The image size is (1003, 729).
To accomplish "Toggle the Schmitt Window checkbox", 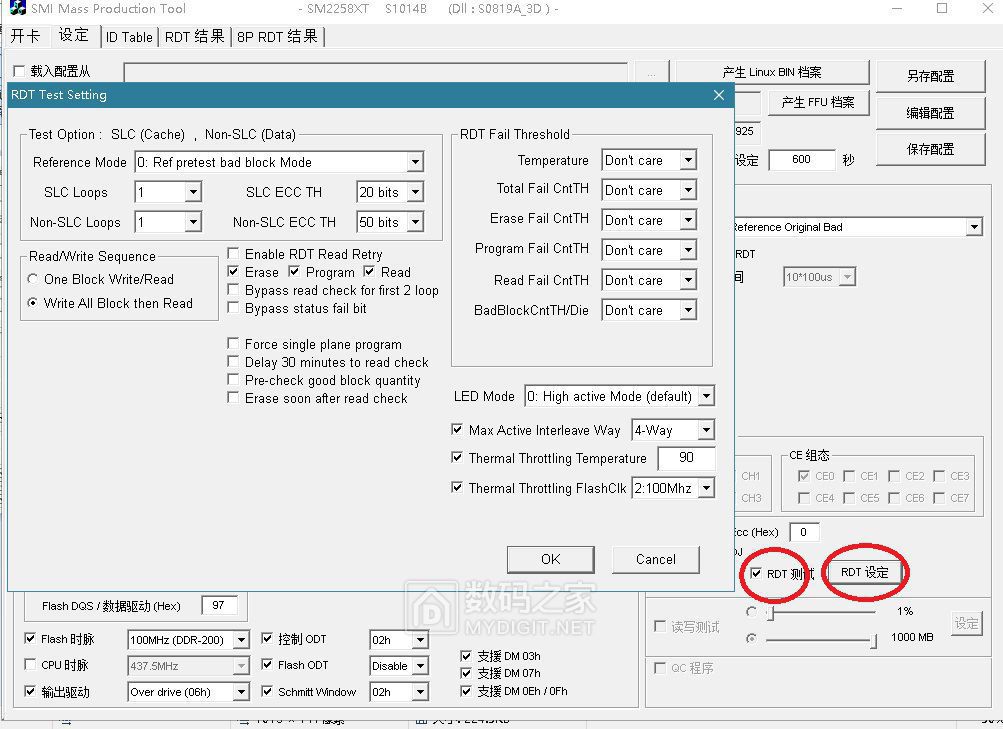I will pos(267,691).
